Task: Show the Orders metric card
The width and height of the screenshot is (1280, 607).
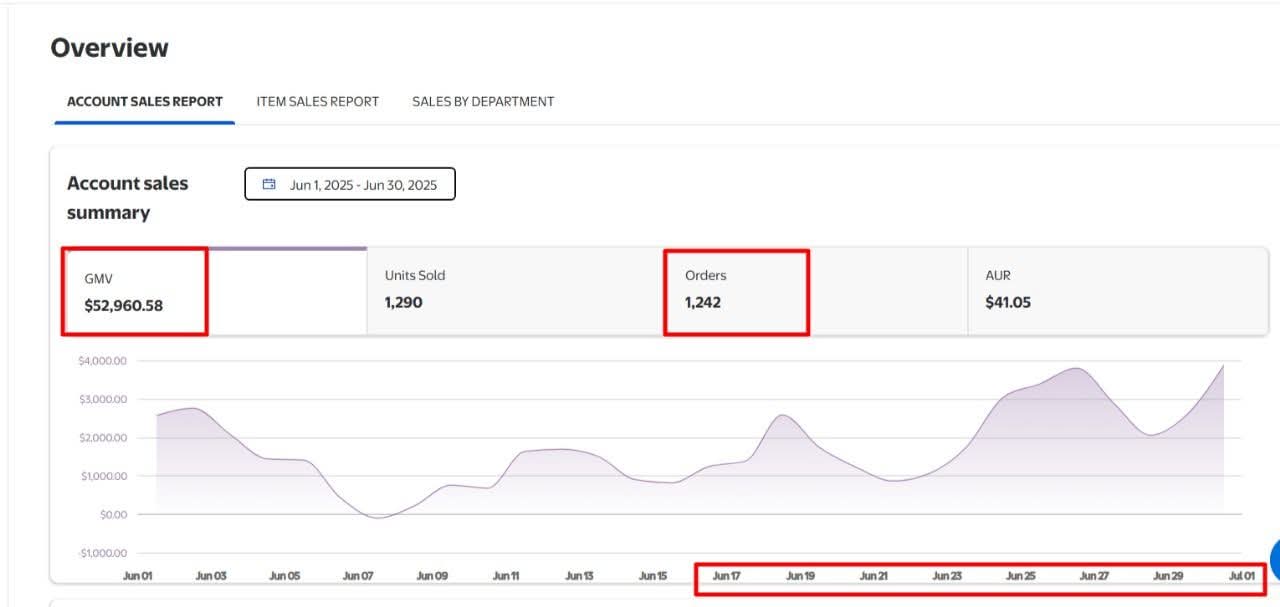Action: (x=816, y=291)
